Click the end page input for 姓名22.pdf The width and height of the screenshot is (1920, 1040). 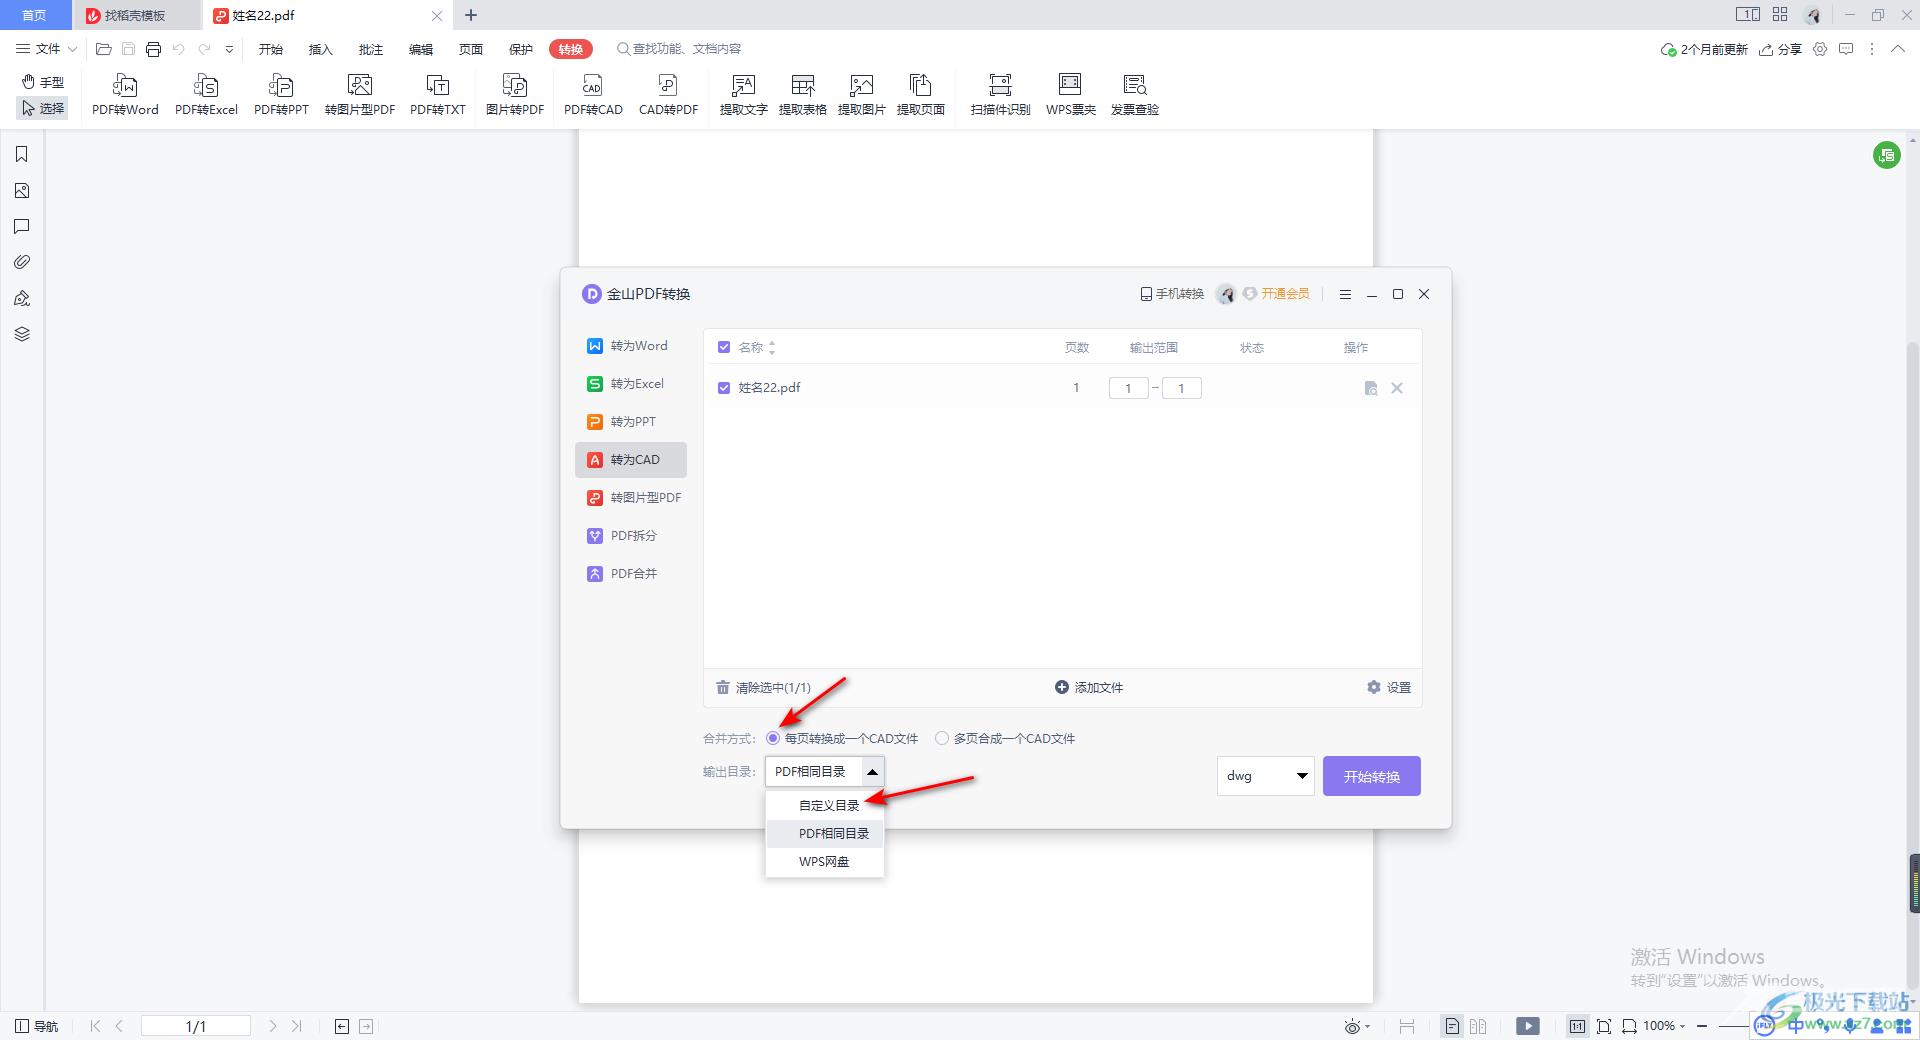pyautogui.click(x=1181, y=388)
